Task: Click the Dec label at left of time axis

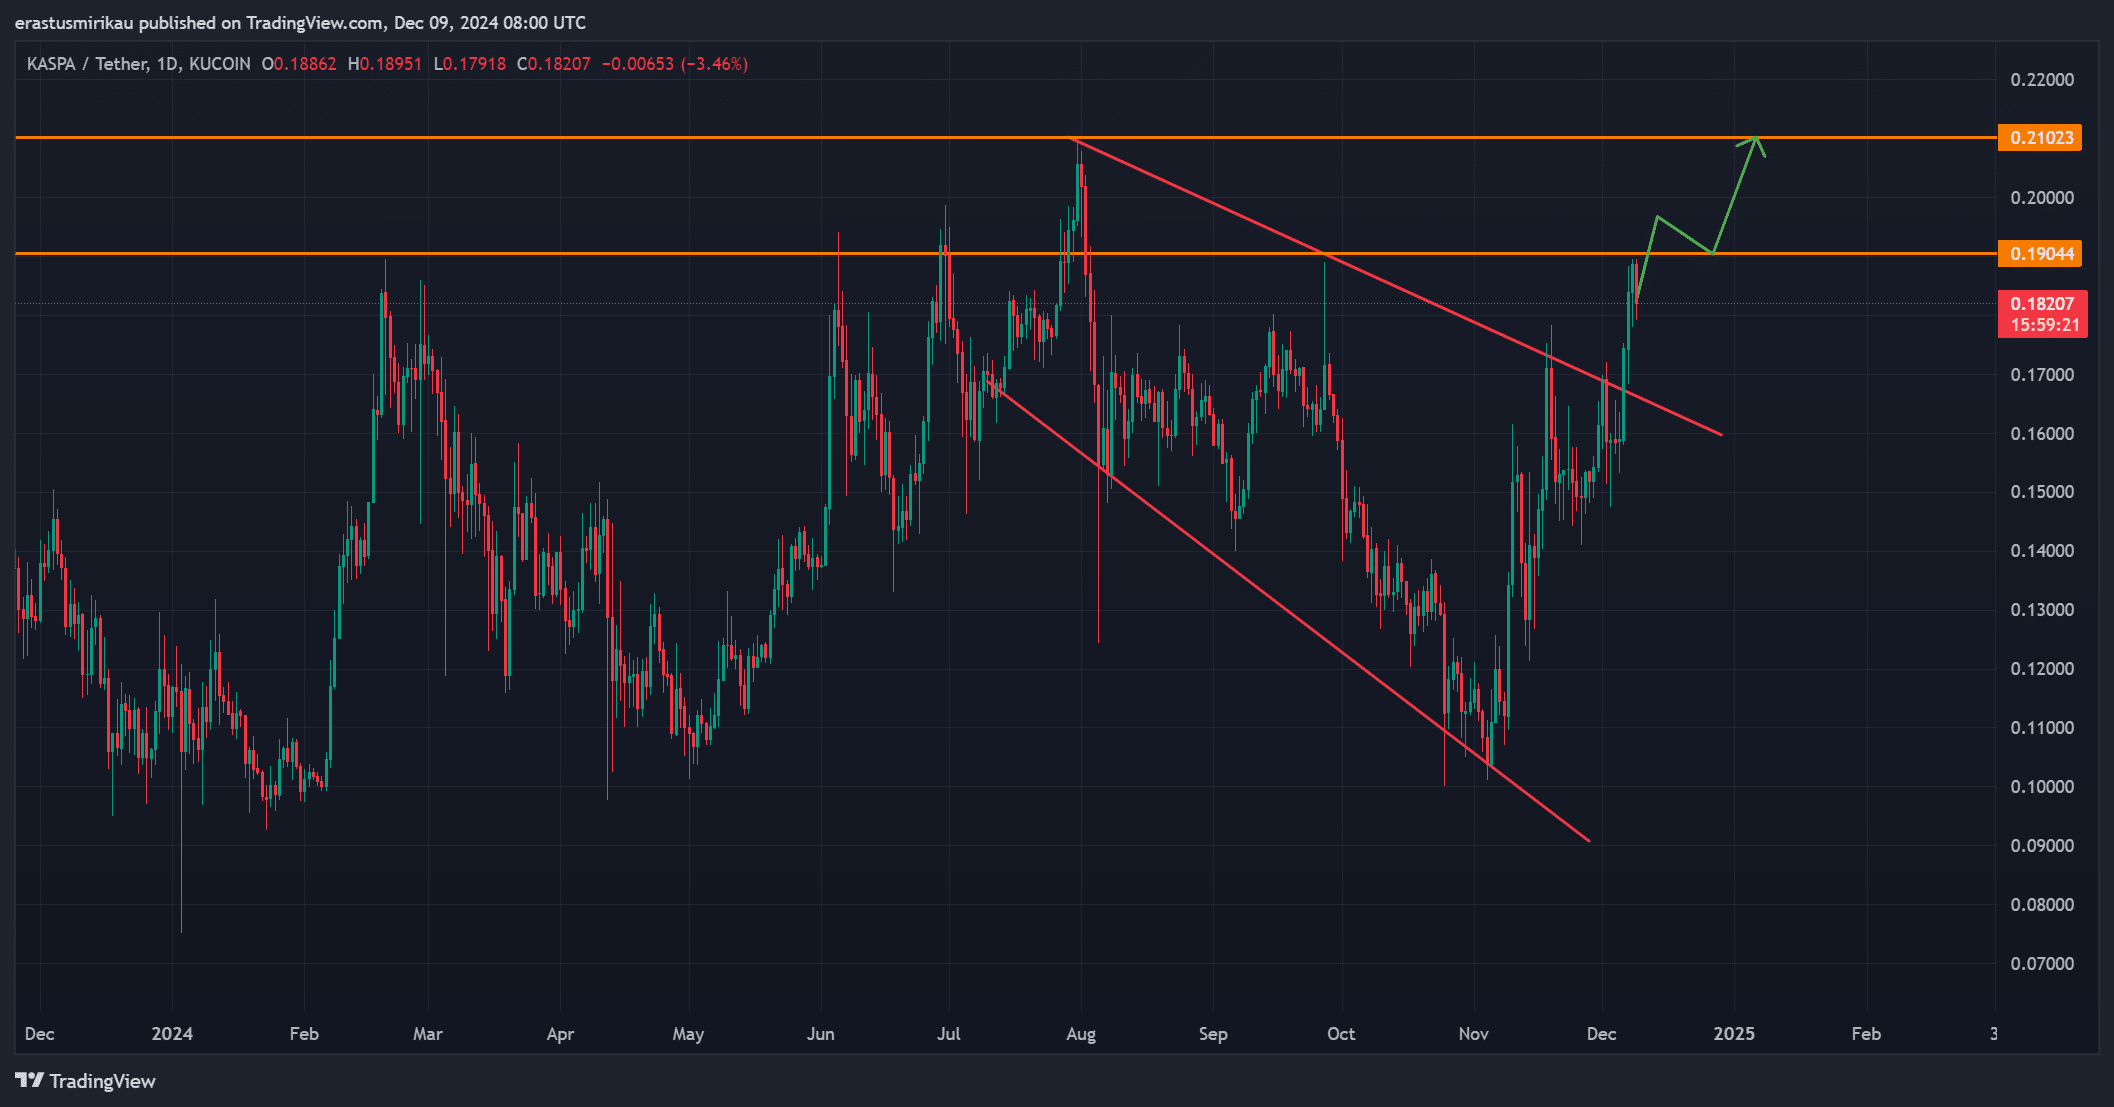Action: 39,1034
